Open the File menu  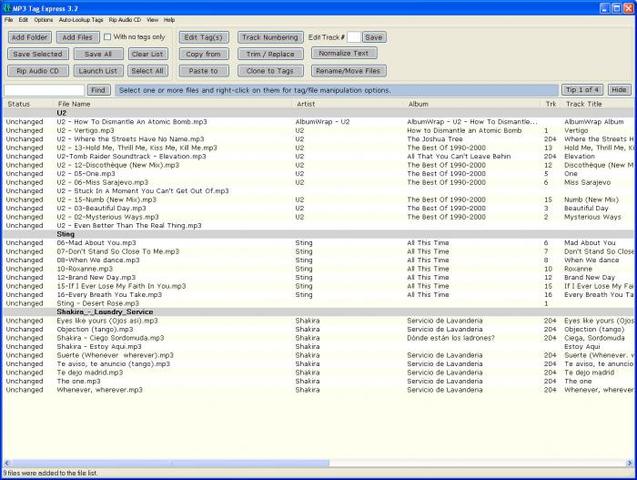[x=9, y=20]
